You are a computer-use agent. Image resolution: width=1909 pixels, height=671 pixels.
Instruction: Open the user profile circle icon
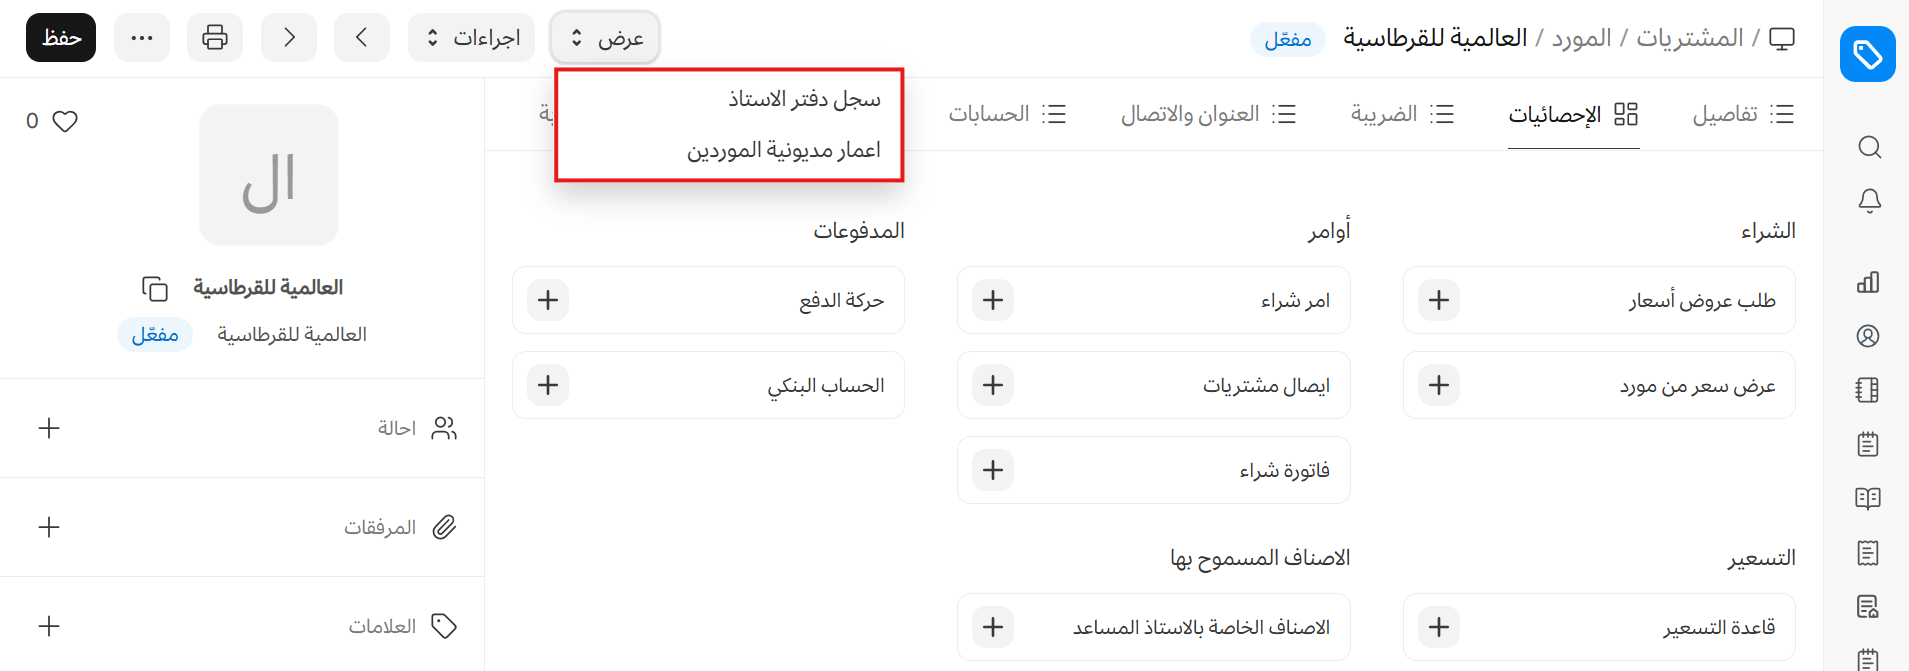point(1868,336)
